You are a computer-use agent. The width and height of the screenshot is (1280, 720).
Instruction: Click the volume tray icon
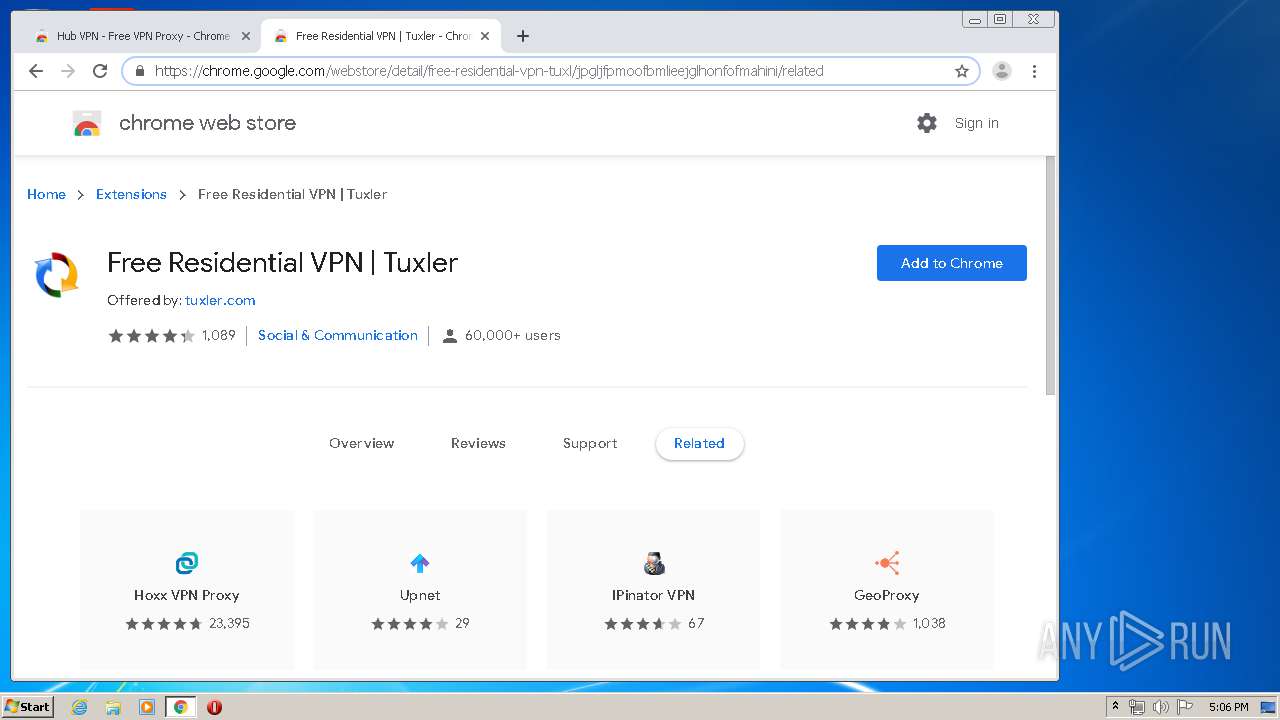point(1161,707)
